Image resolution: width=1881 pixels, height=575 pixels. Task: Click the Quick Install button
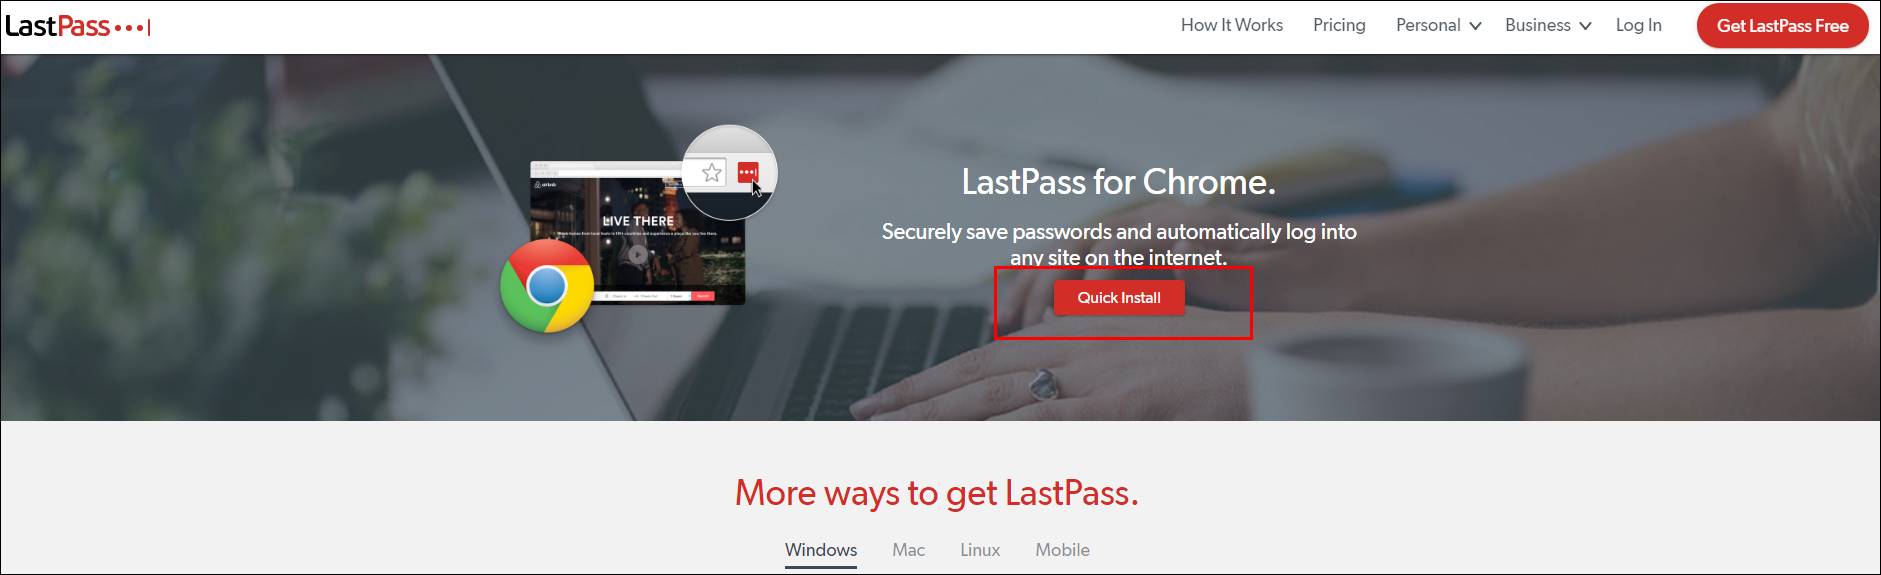(1119, 297)
